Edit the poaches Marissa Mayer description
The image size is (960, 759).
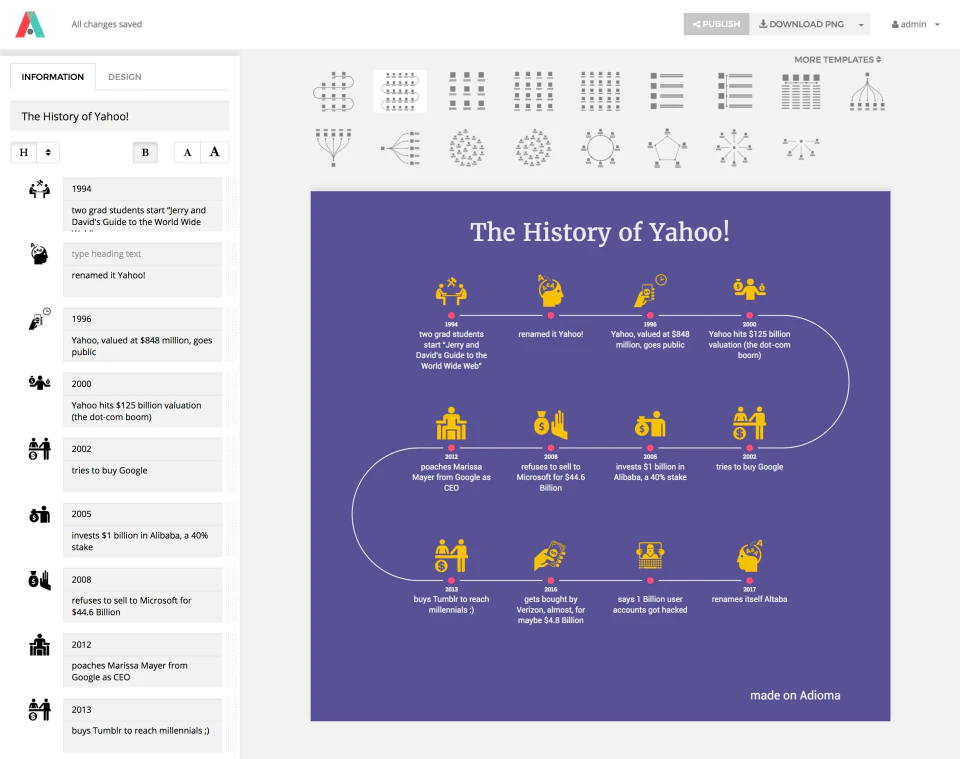(143, 671)
